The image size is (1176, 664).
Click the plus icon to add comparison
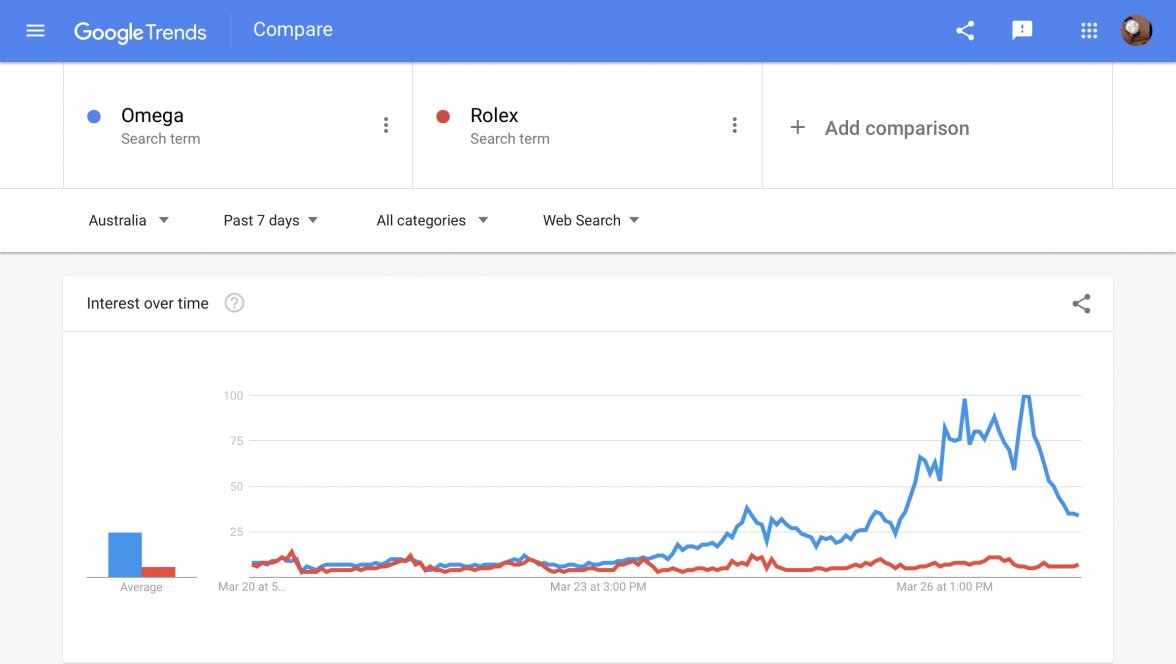pyautogui.click(x=797, y=128)
